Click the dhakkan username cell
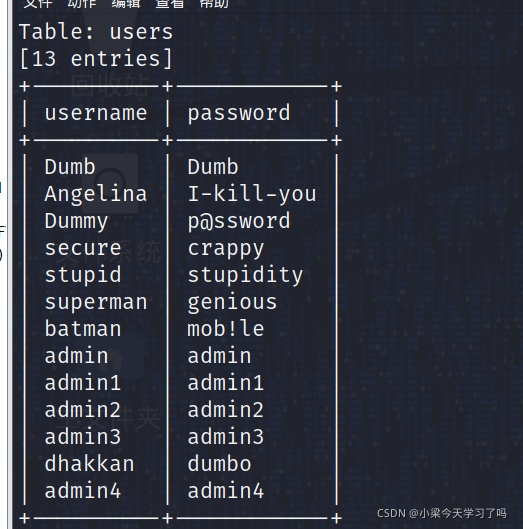The image size is (523, 529). pyautogui.click(x=89, y=464)
